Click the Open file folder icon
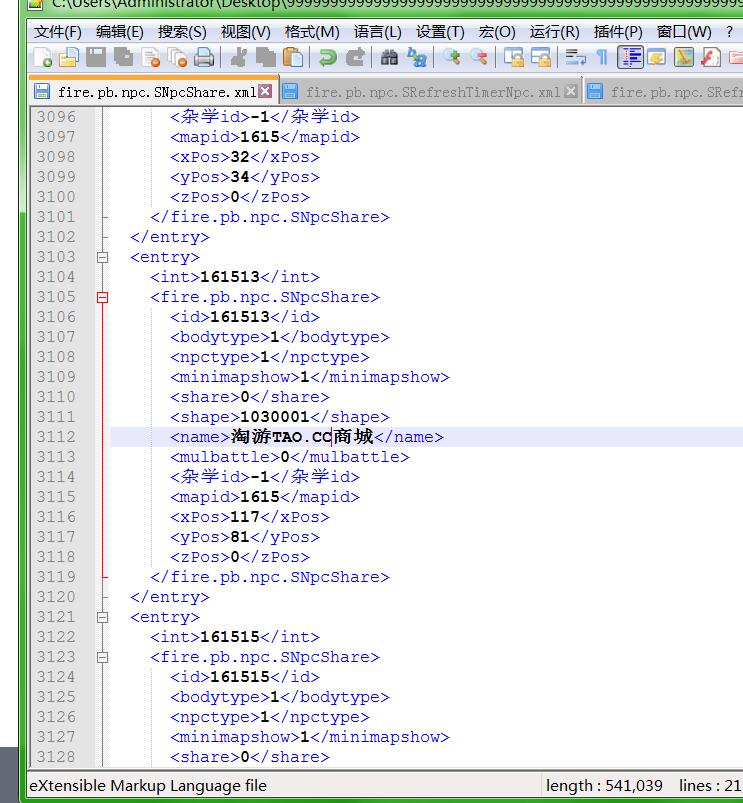 coord(69,57)
